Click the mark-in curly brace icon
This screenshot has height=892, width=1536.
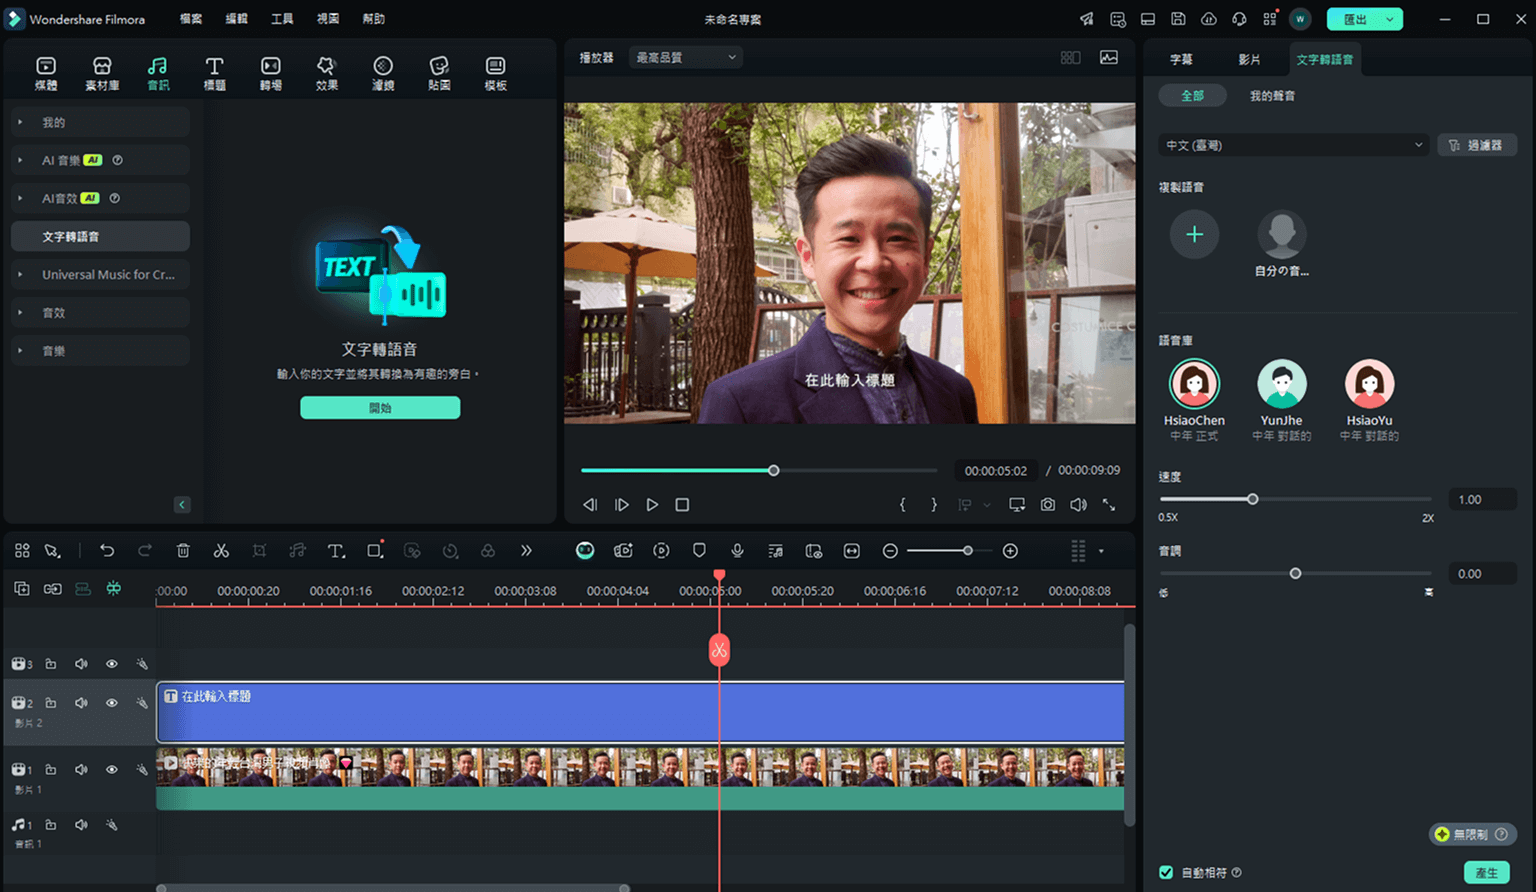click(x=902, y=505)
